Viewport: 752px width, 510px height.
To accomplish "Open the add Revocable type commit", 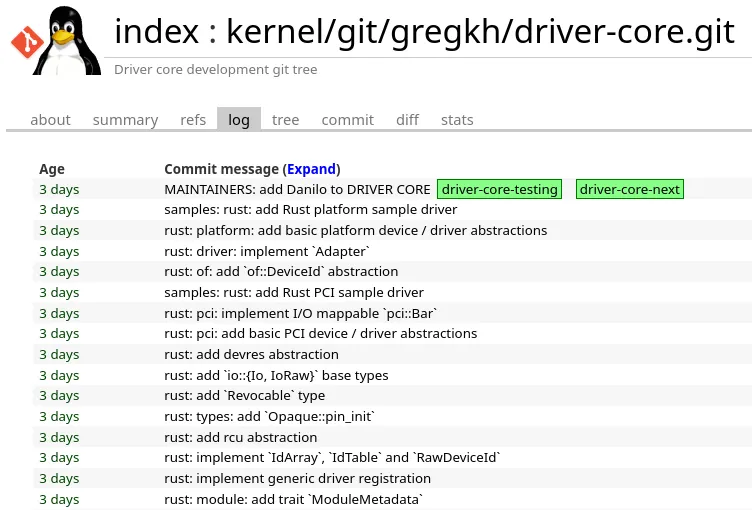I will coord(244,396).
